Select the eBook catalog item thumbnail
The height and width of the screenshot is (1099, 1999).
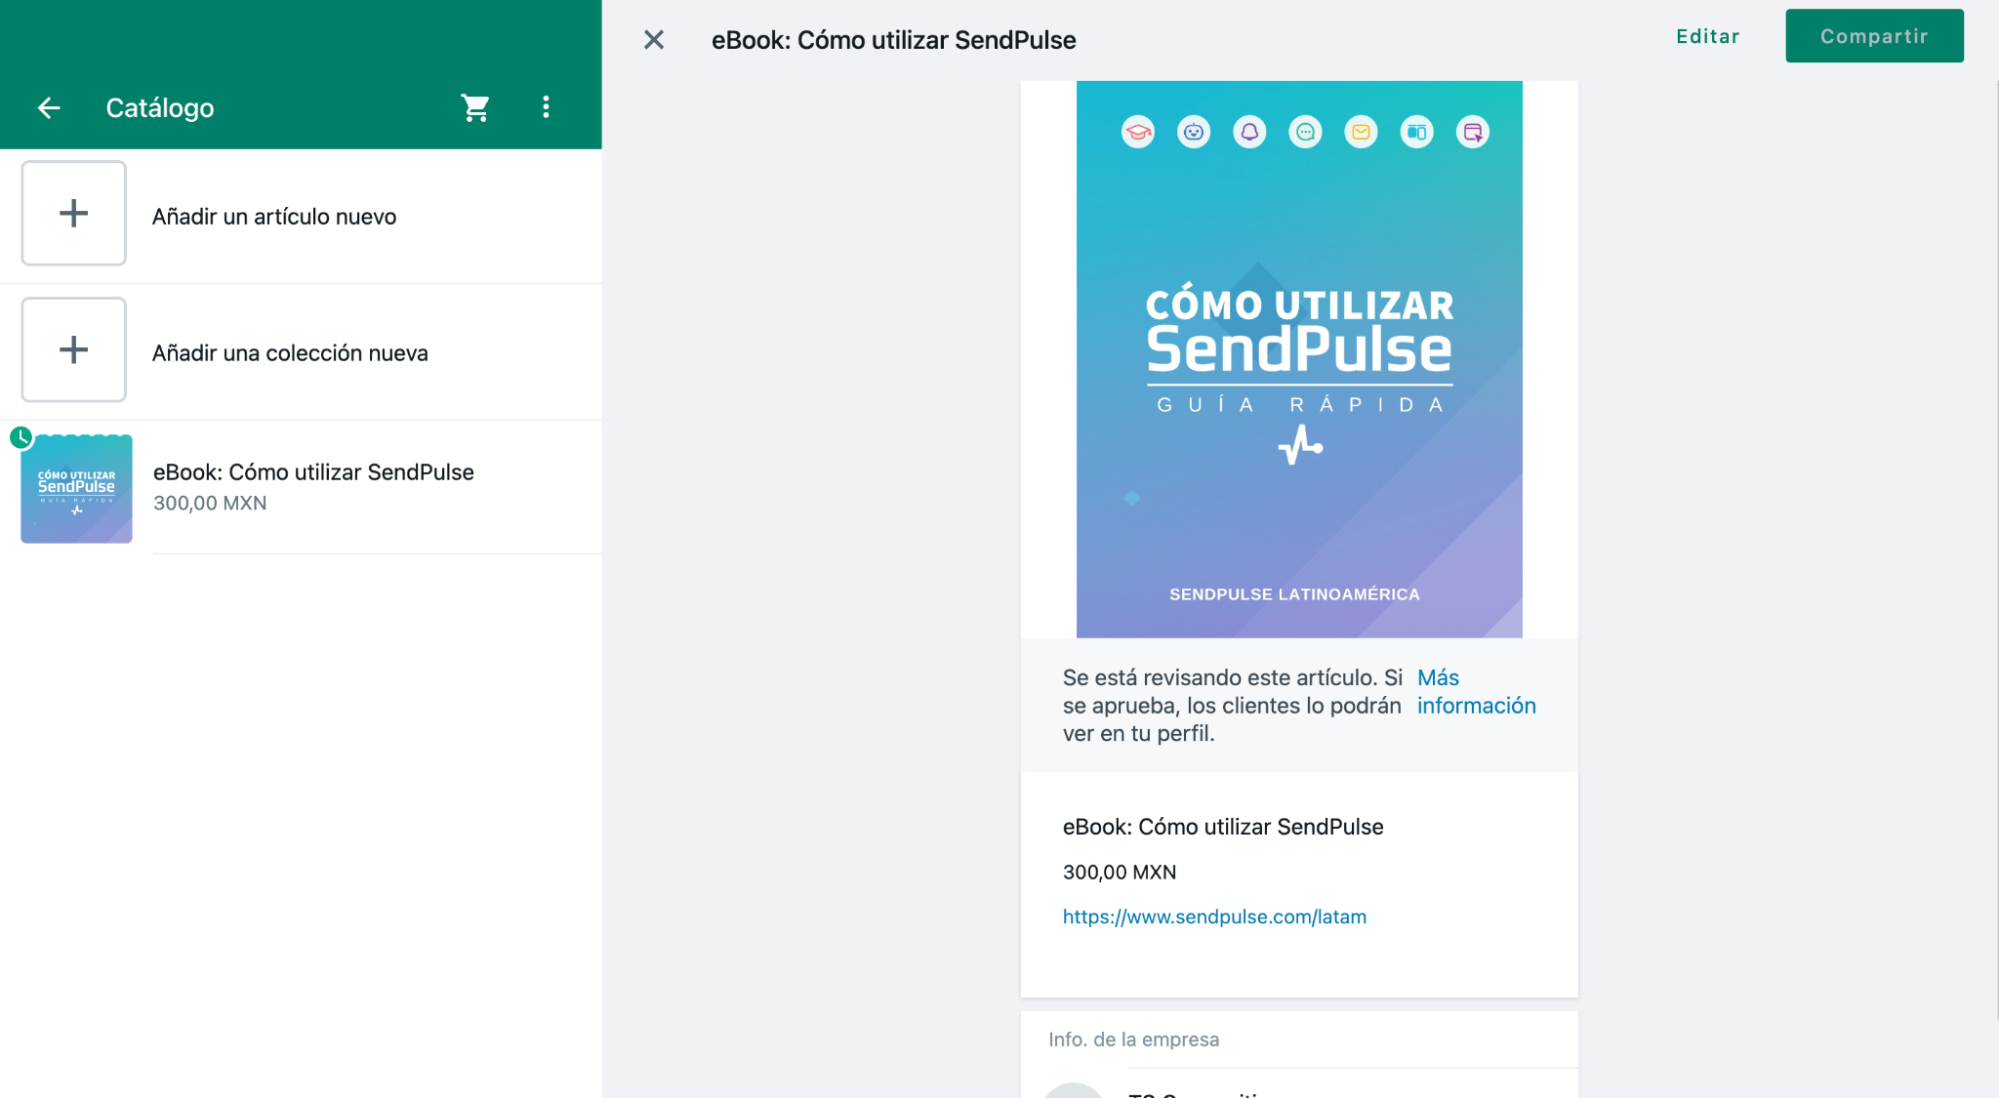[x=77, y=489]
